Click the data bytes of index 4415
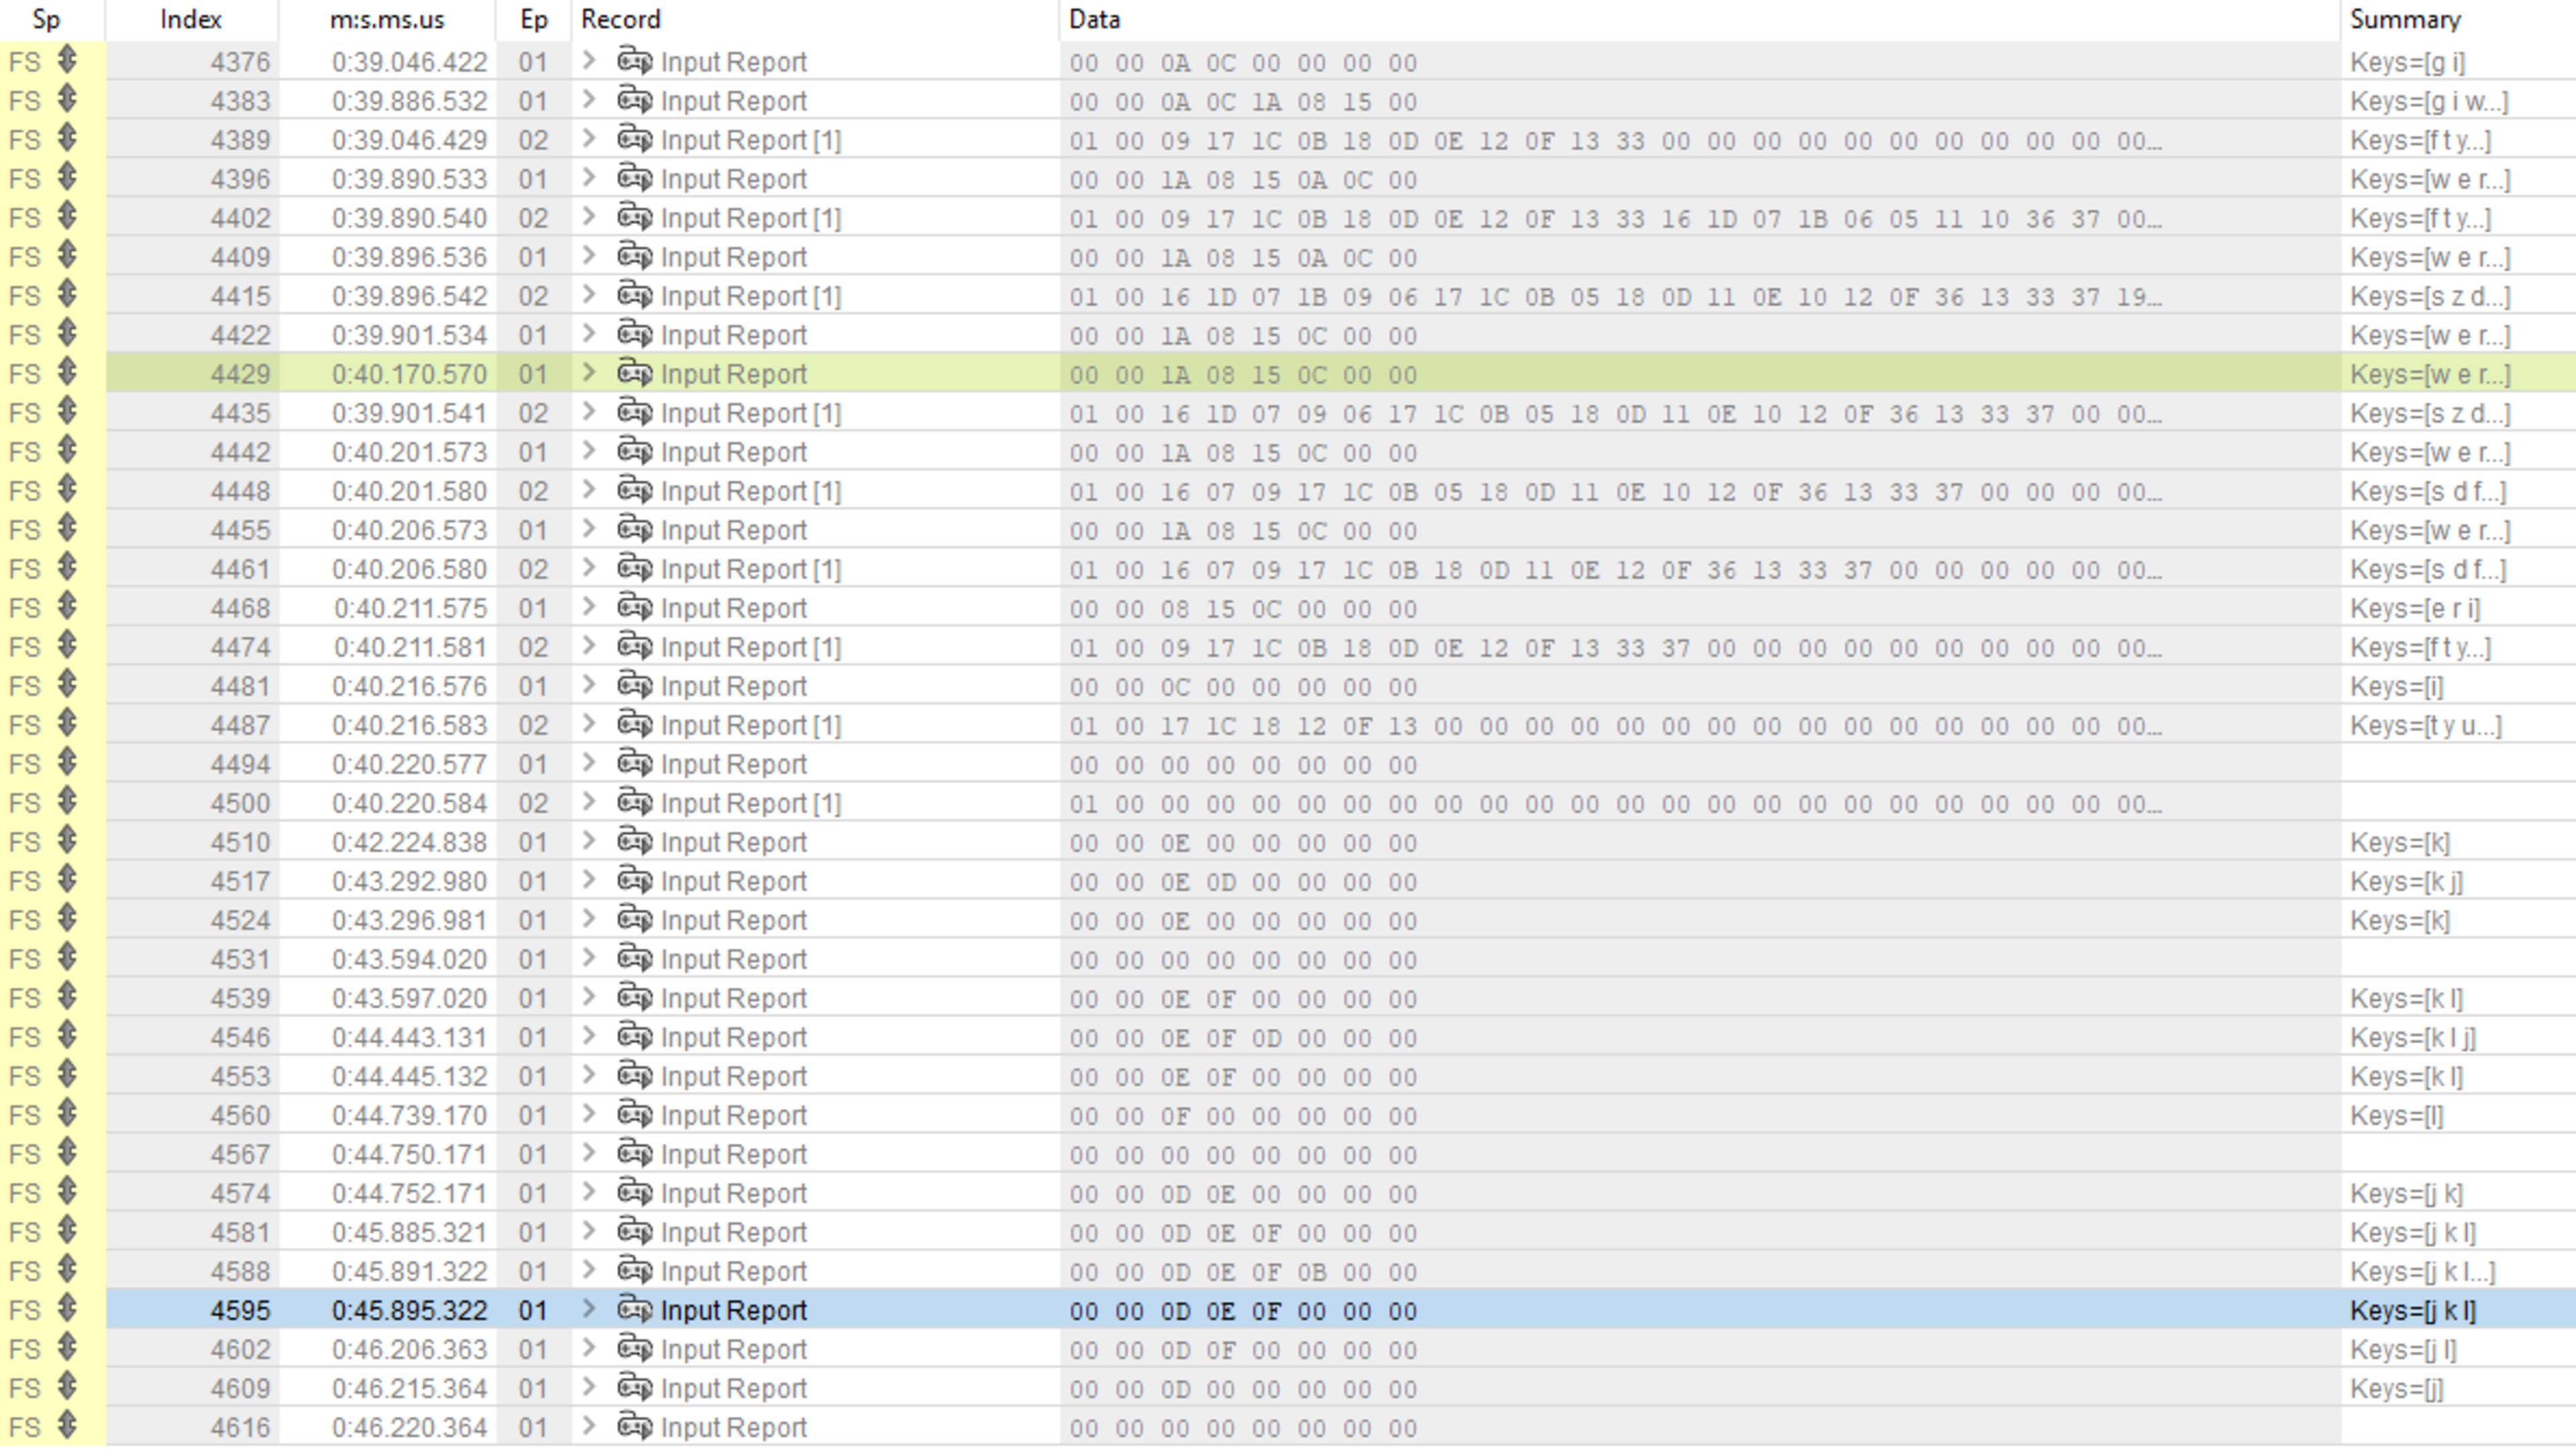The height and width of the screenshot is (1450, 2576). coord(1614,296)
